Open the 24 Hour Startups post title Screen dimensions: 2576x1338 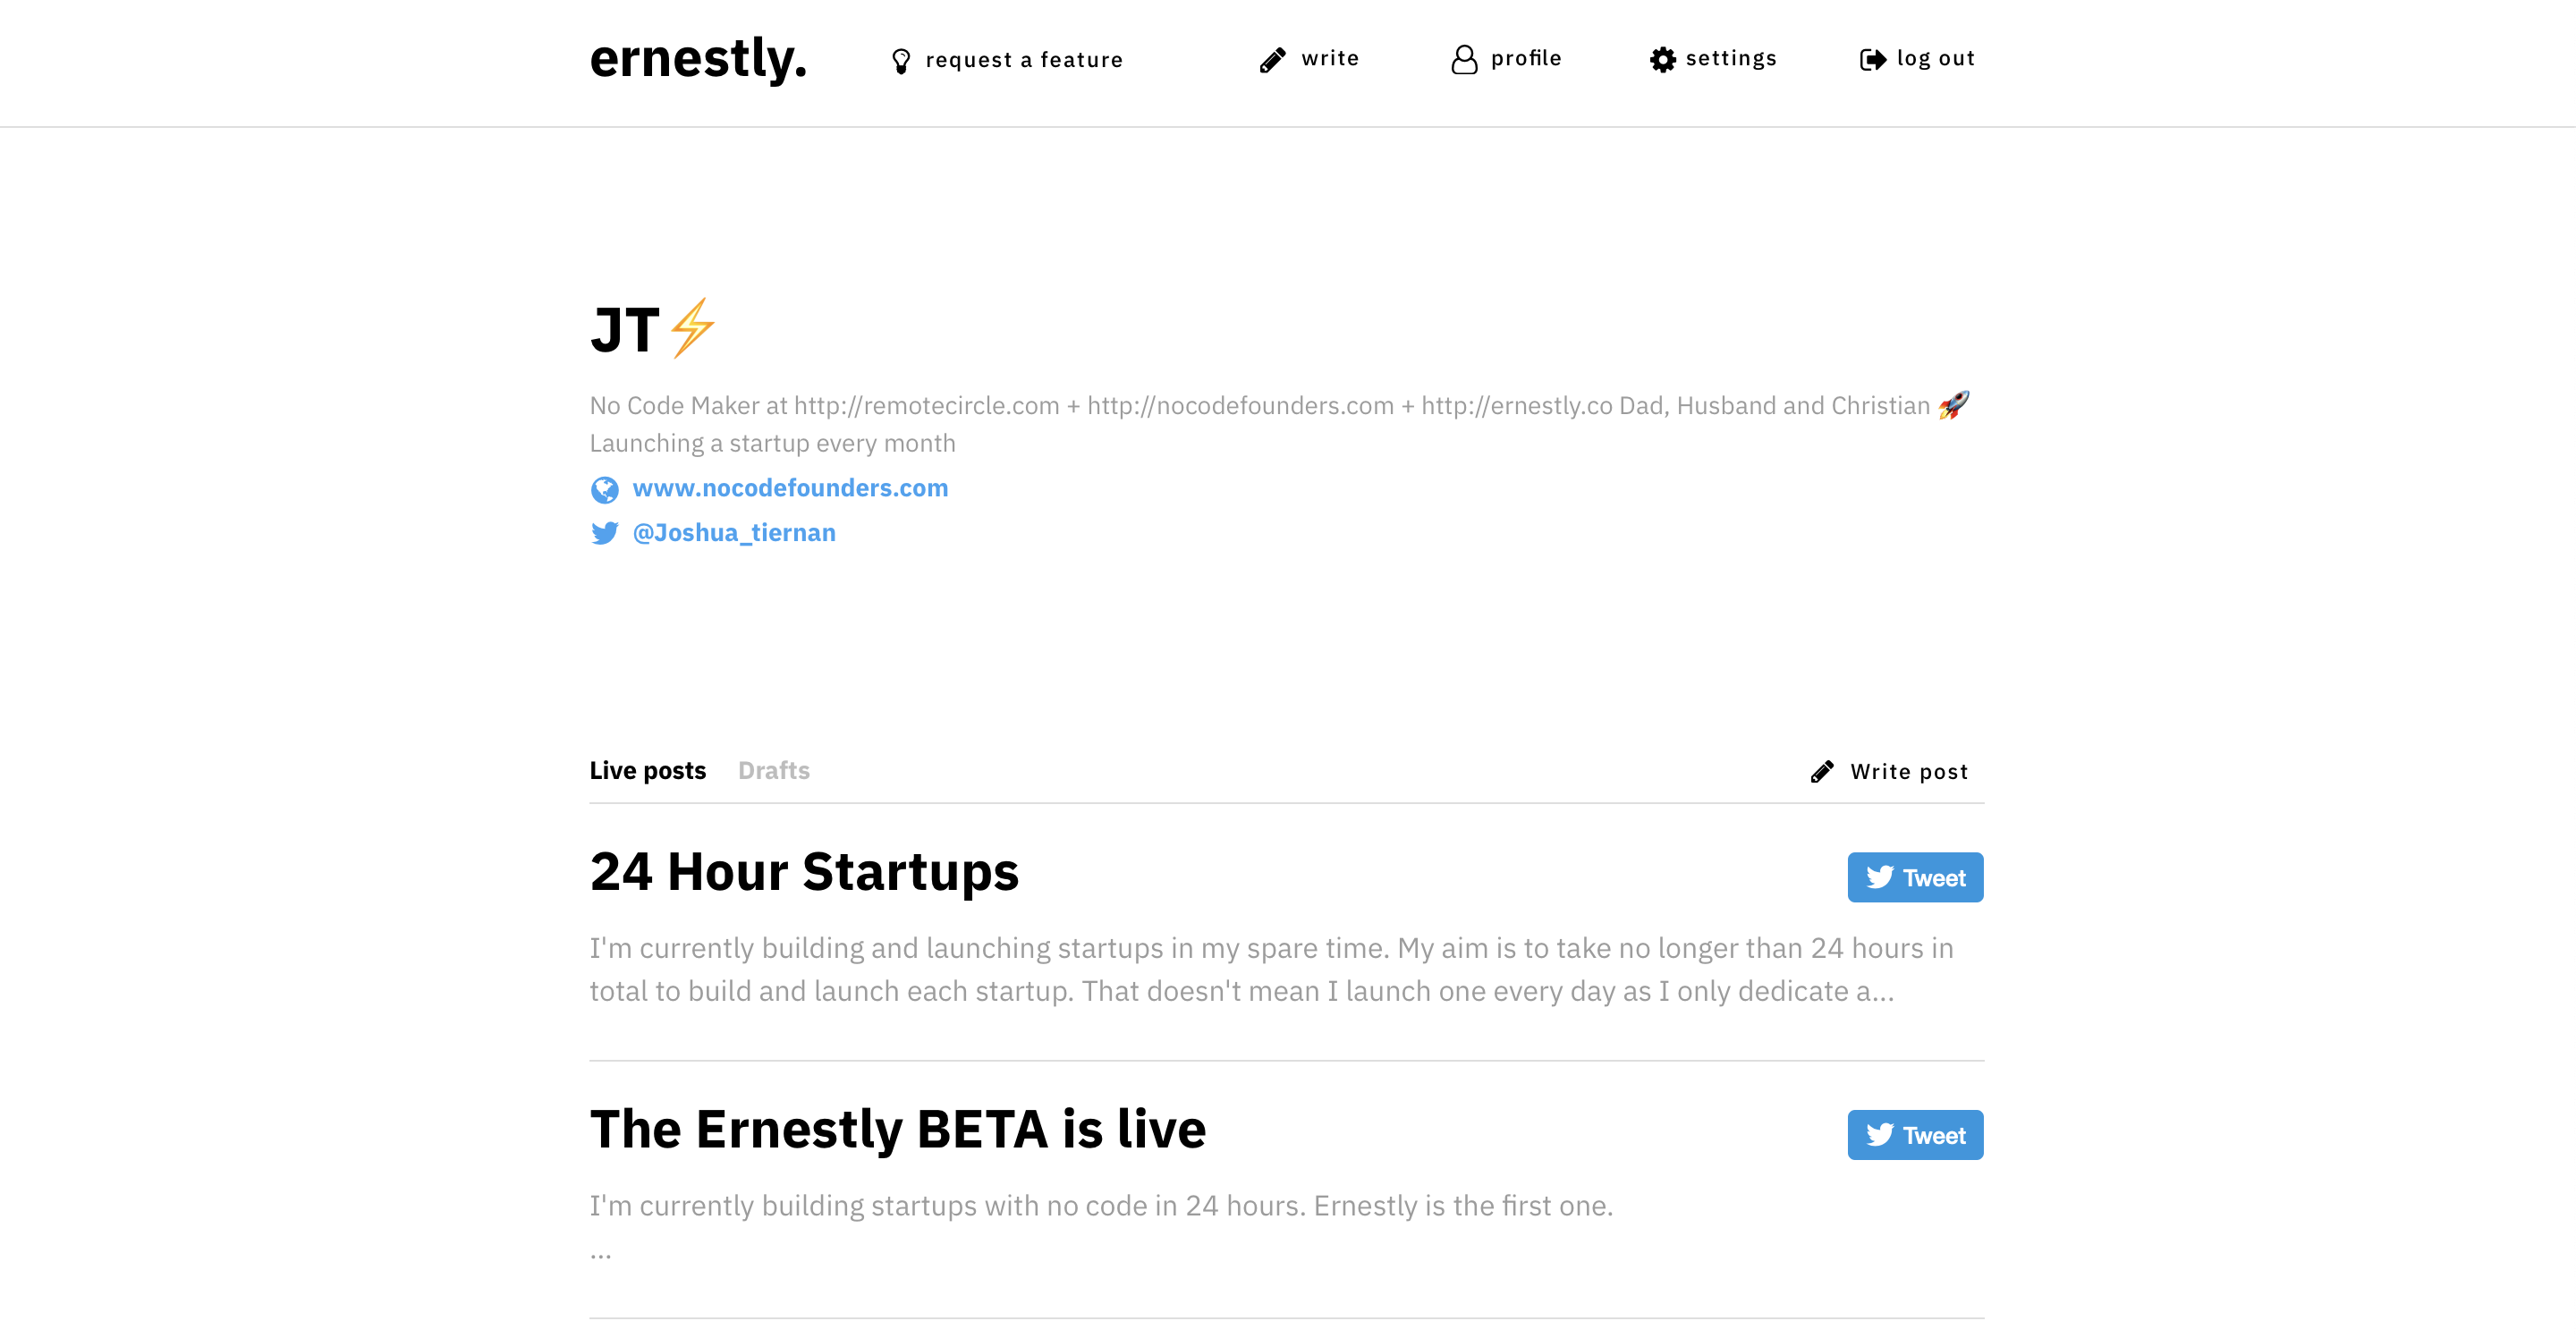[804, 871]
